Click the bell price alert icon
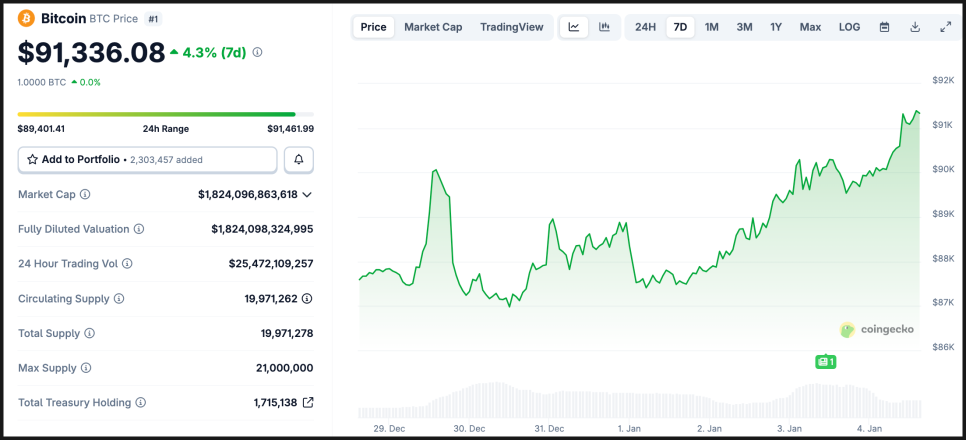The image size is (966, 440). click(x=299, y=160)
